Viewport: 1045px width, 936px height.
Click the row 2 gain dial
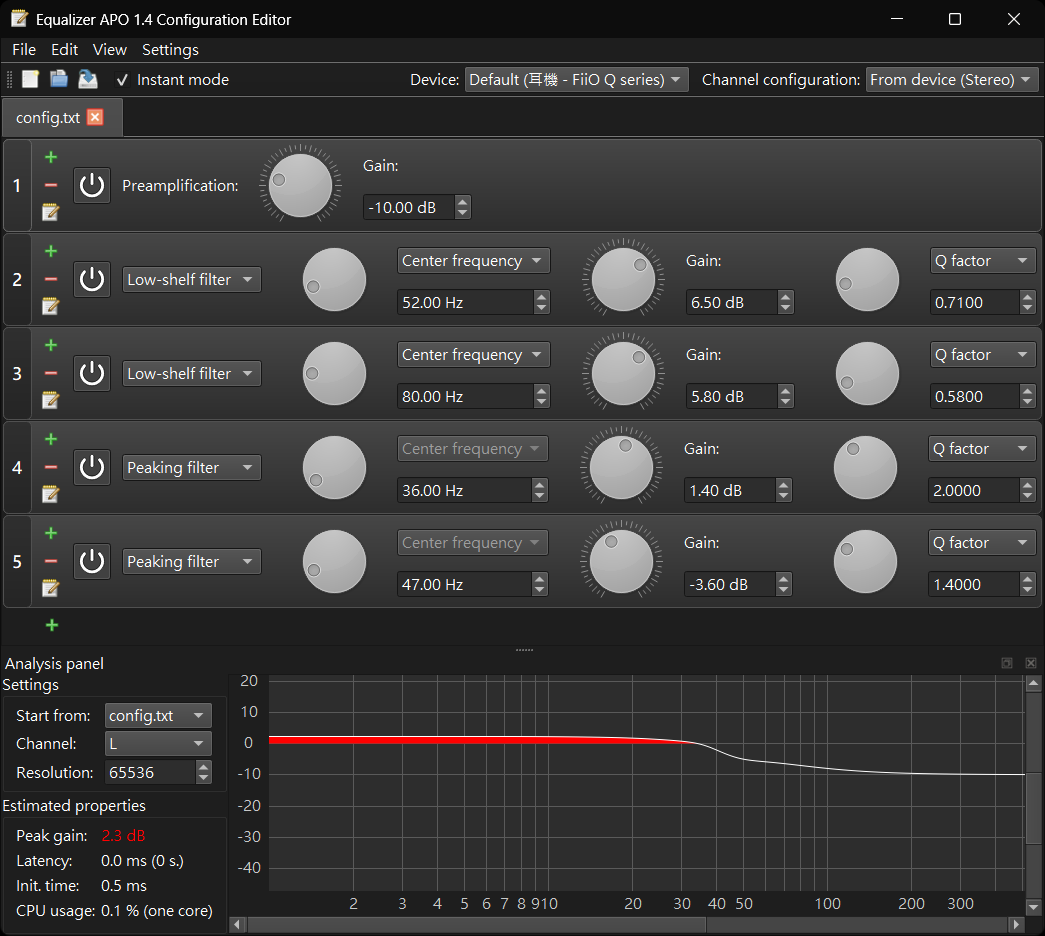623,279
